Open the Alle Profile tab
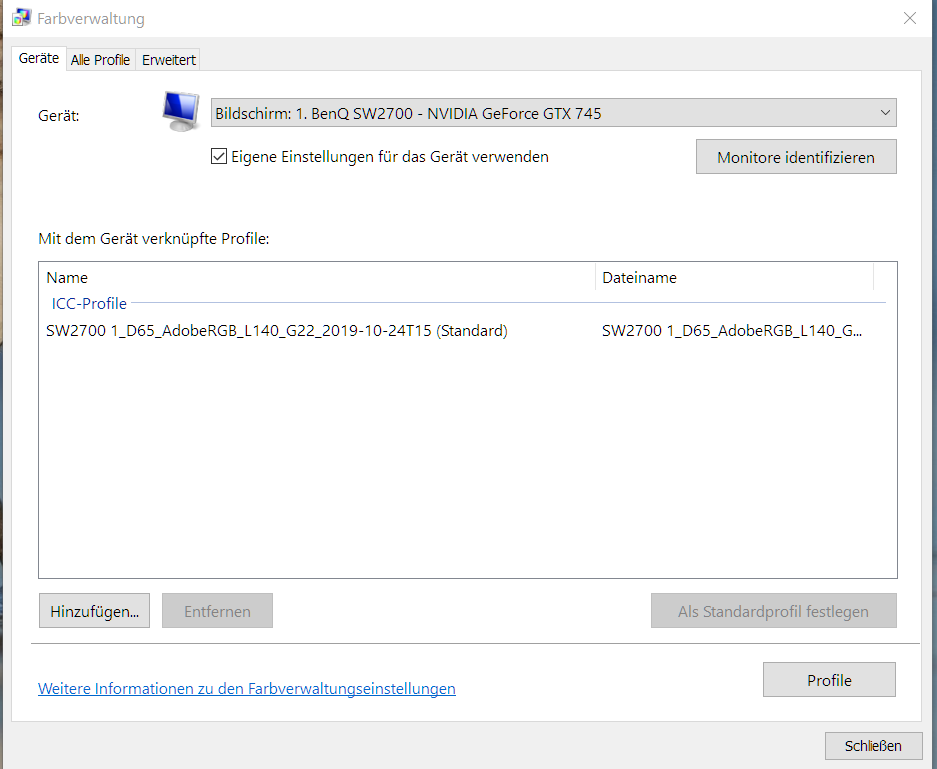 100,60
